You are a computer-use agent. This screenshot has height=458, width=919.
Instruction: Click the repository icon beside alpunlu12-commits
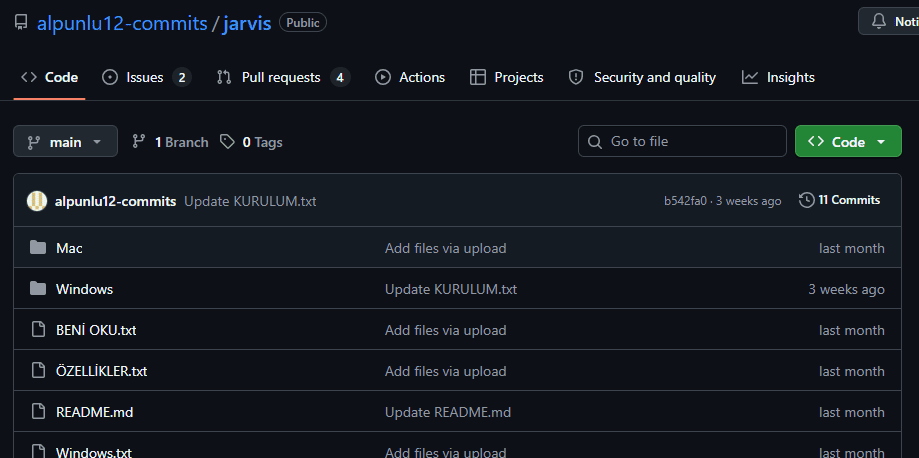point(21,23)
